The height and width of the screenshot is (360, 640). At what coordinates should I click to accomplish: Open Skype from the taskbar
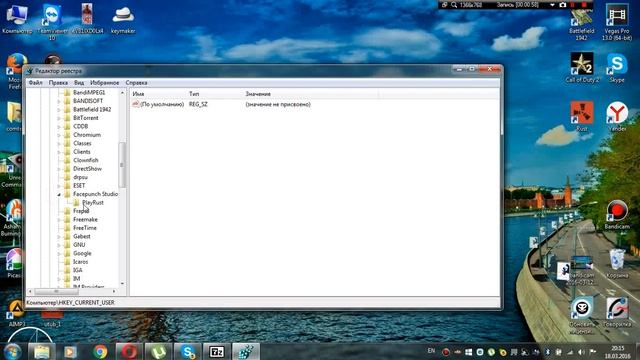point(187,351)
